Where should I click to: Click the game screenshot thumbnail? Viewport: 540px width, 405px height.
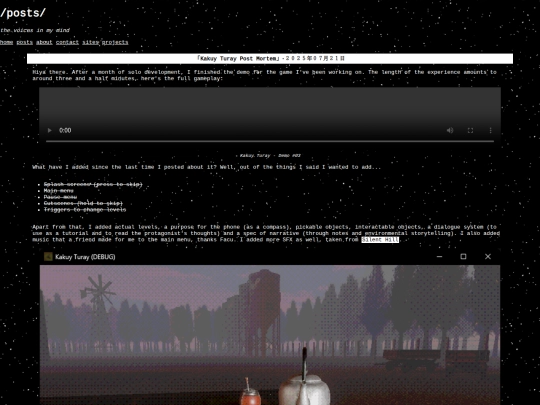(270, 335)
